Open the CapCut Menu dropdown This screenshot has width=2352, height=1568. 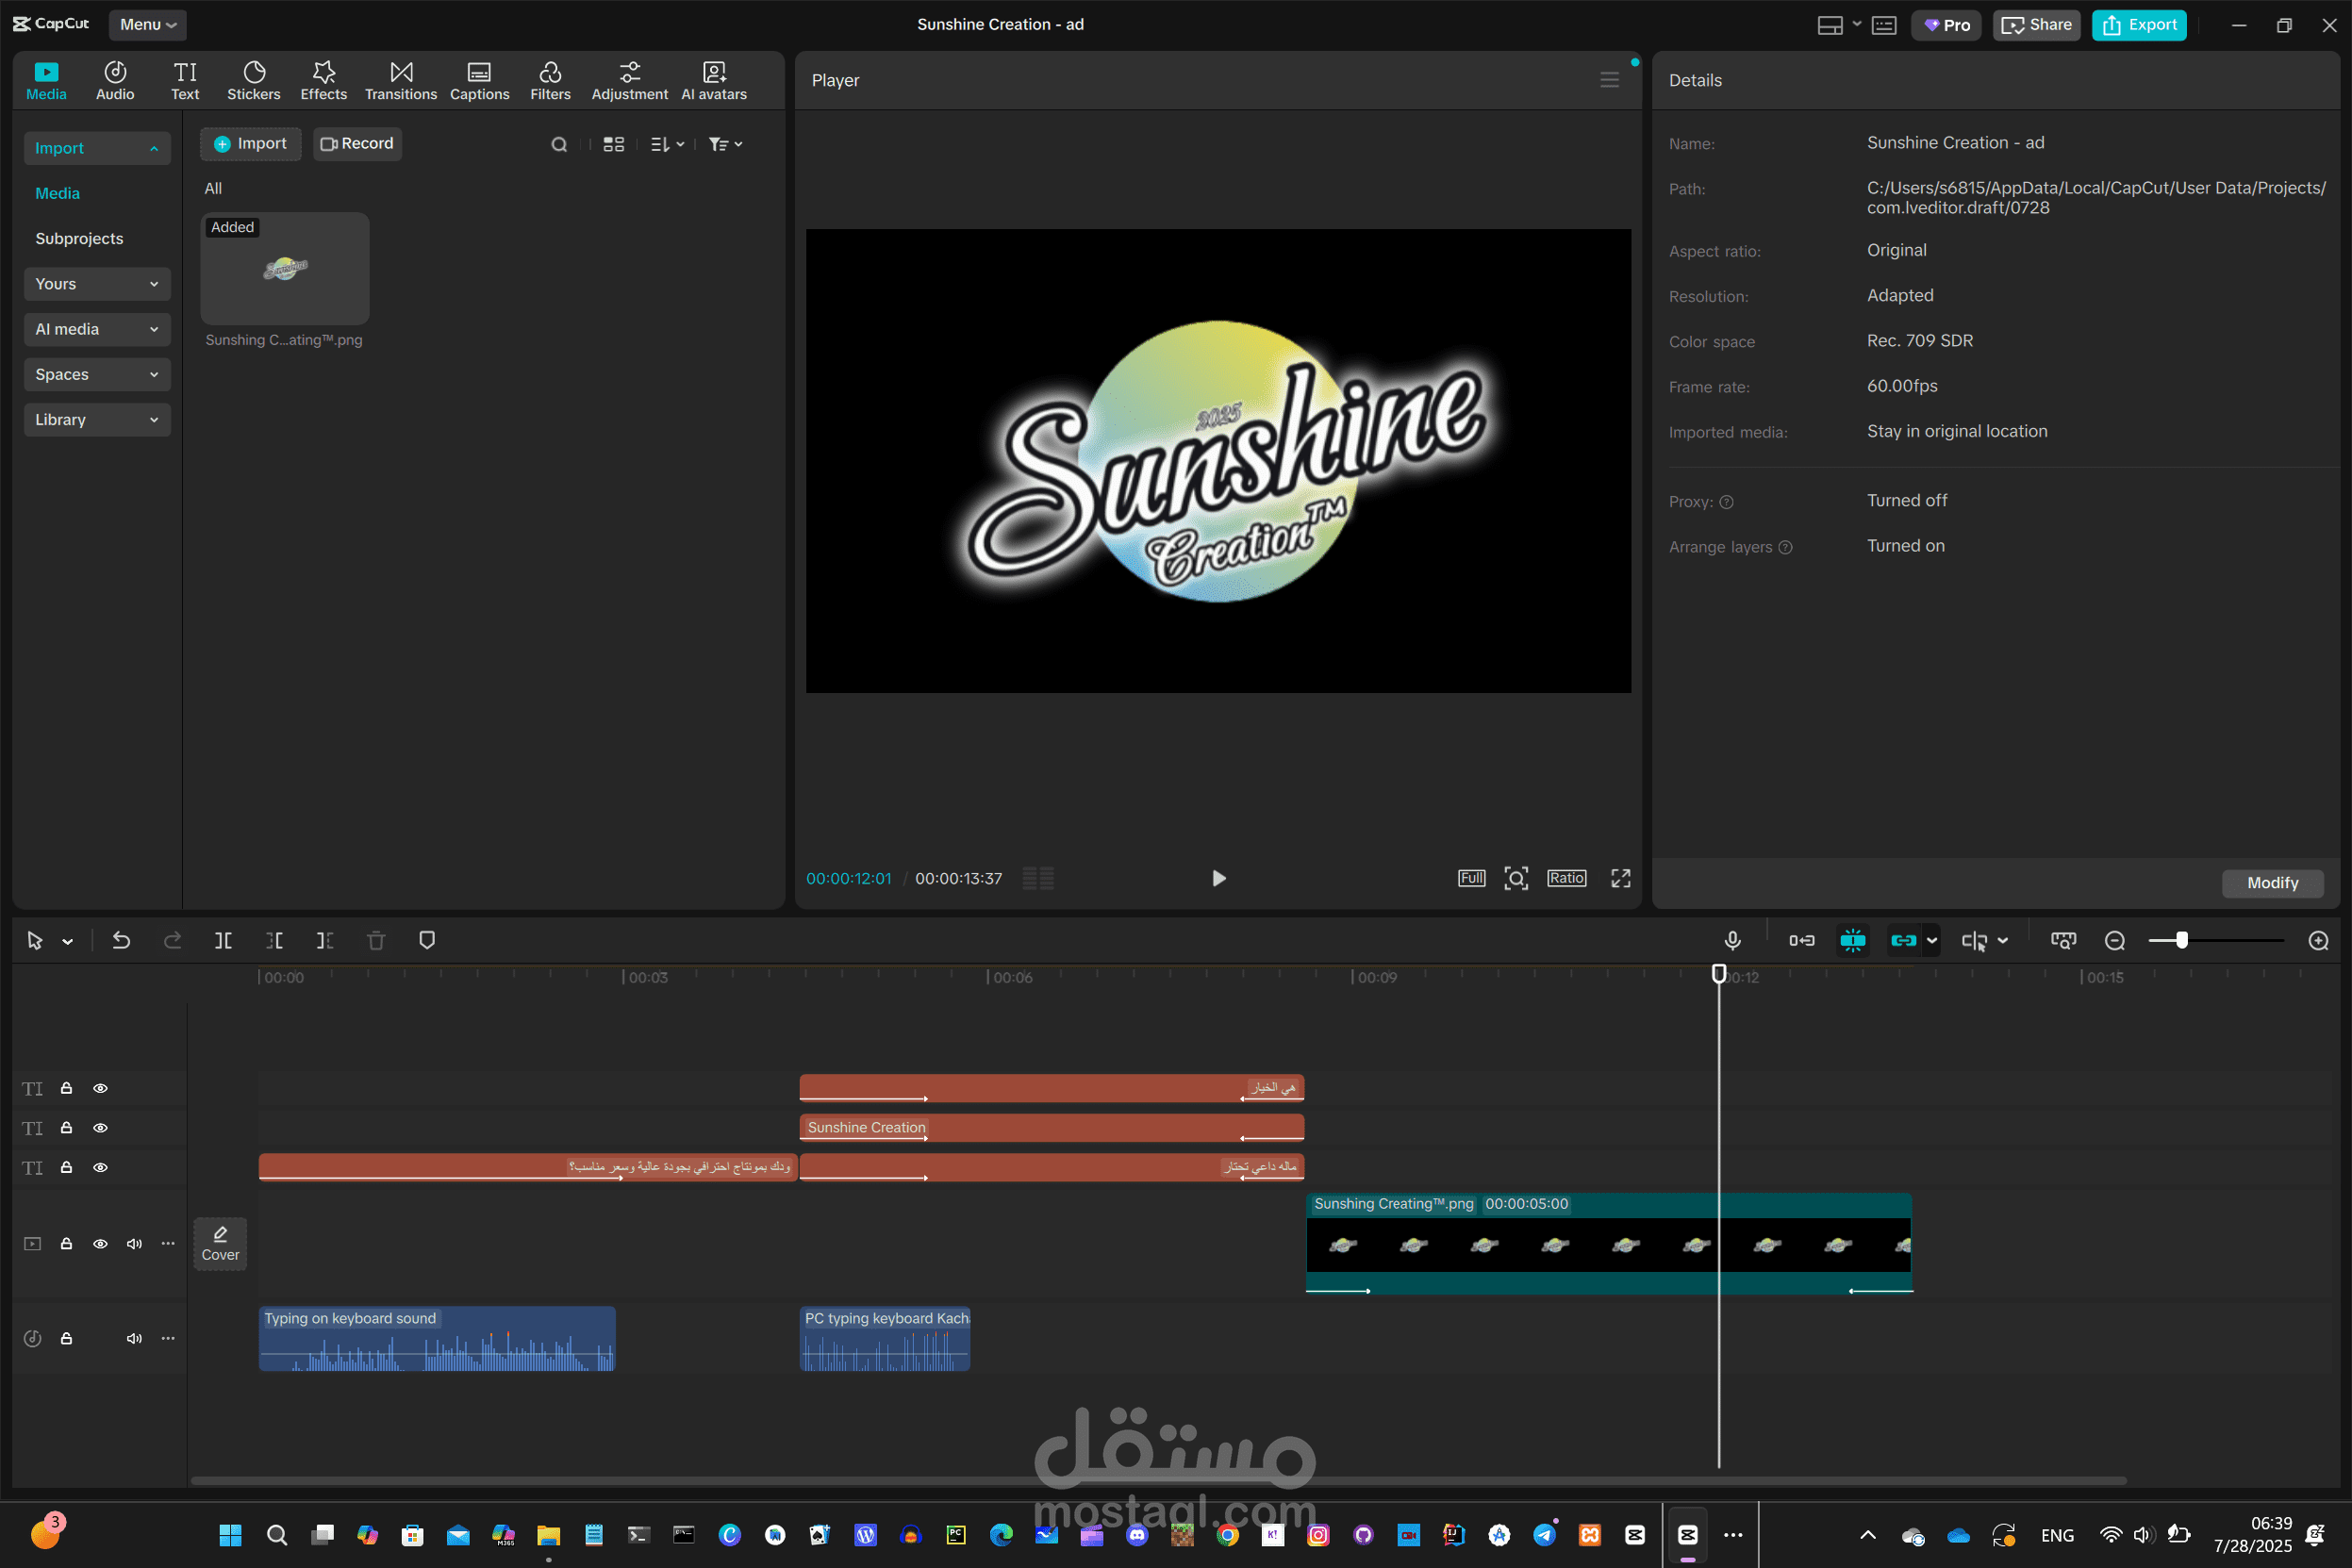coord(148,24)
